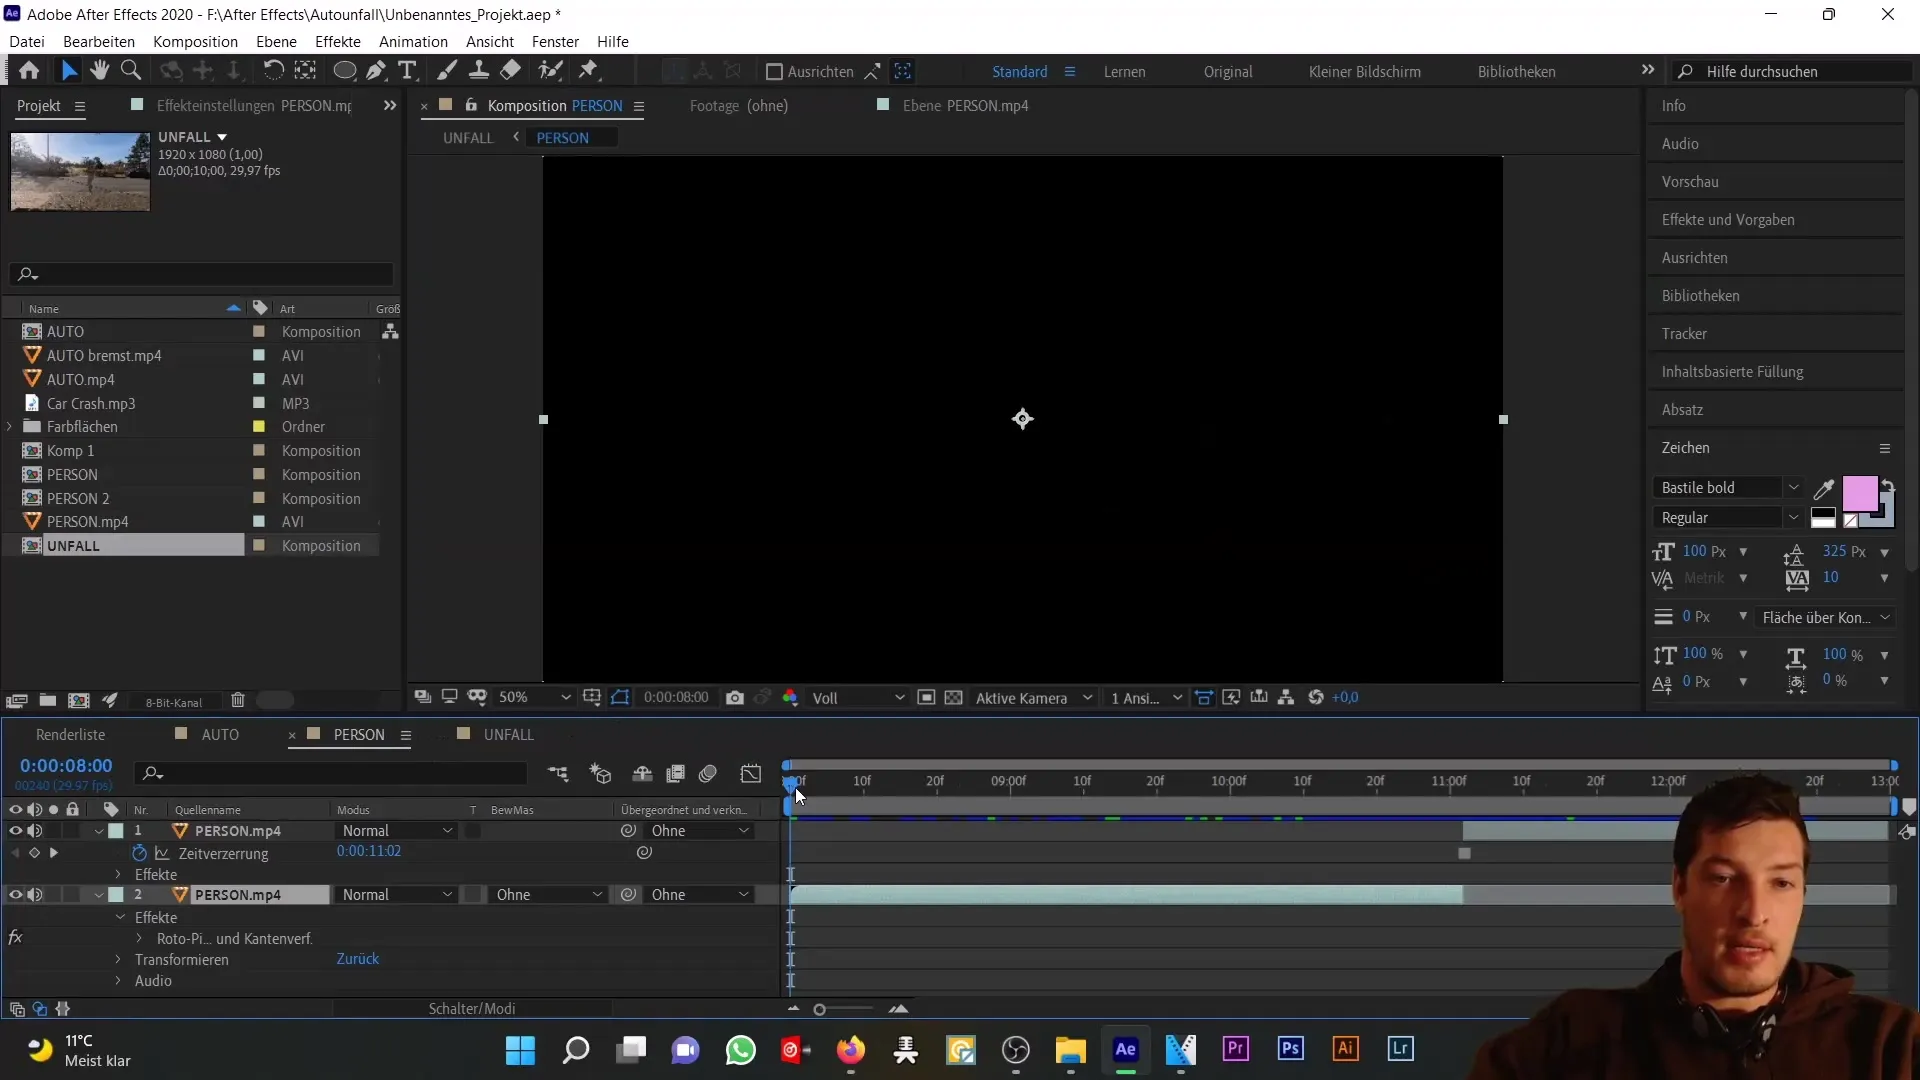Select the Clone Stamp tool
Screen dimensions: 1920x1080
[479, 71]
